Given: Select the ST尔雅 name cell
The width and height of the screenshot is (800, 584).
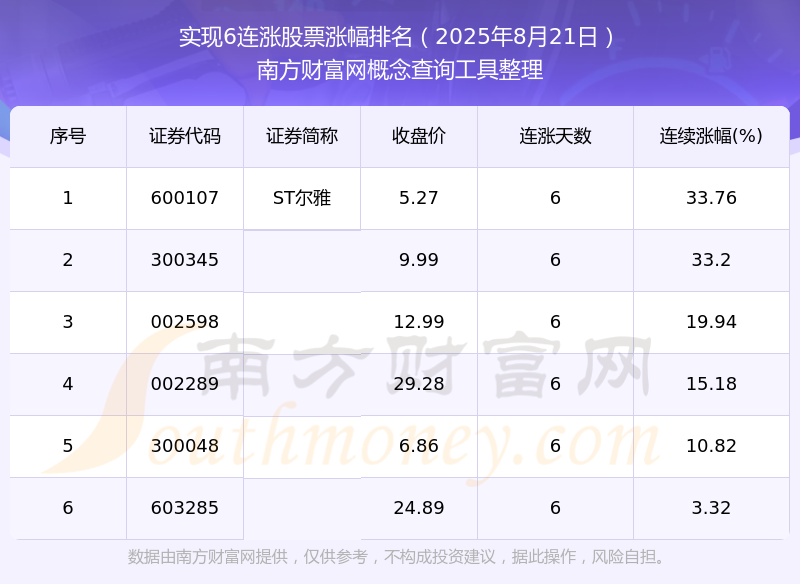Looking at the screenshot, I should coord(302,198).
